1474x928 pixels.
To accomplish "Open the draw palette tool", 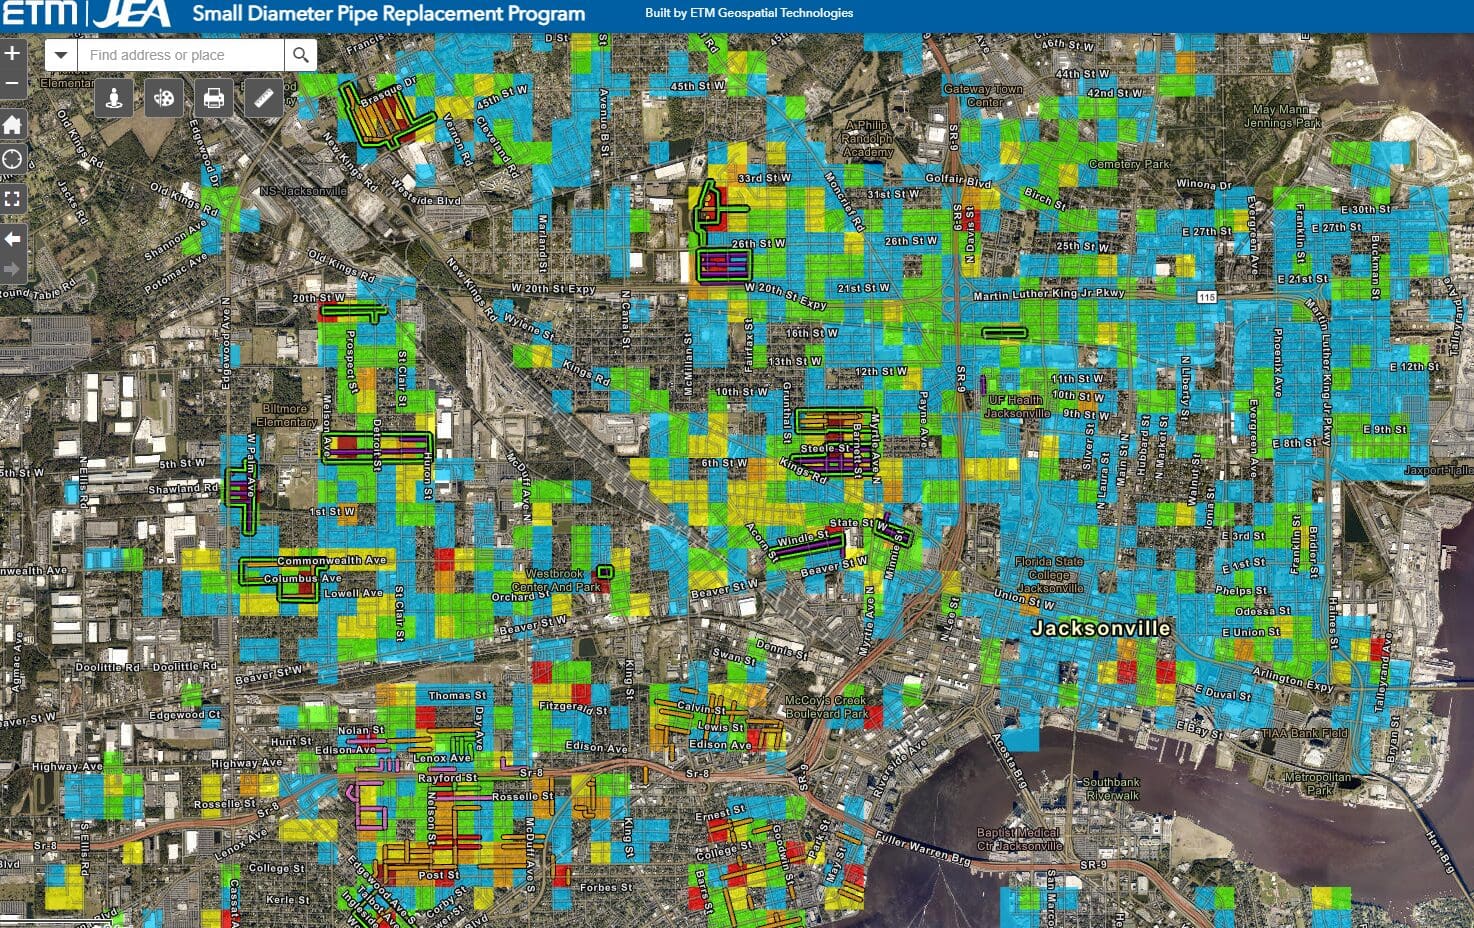I will point(164,98).
